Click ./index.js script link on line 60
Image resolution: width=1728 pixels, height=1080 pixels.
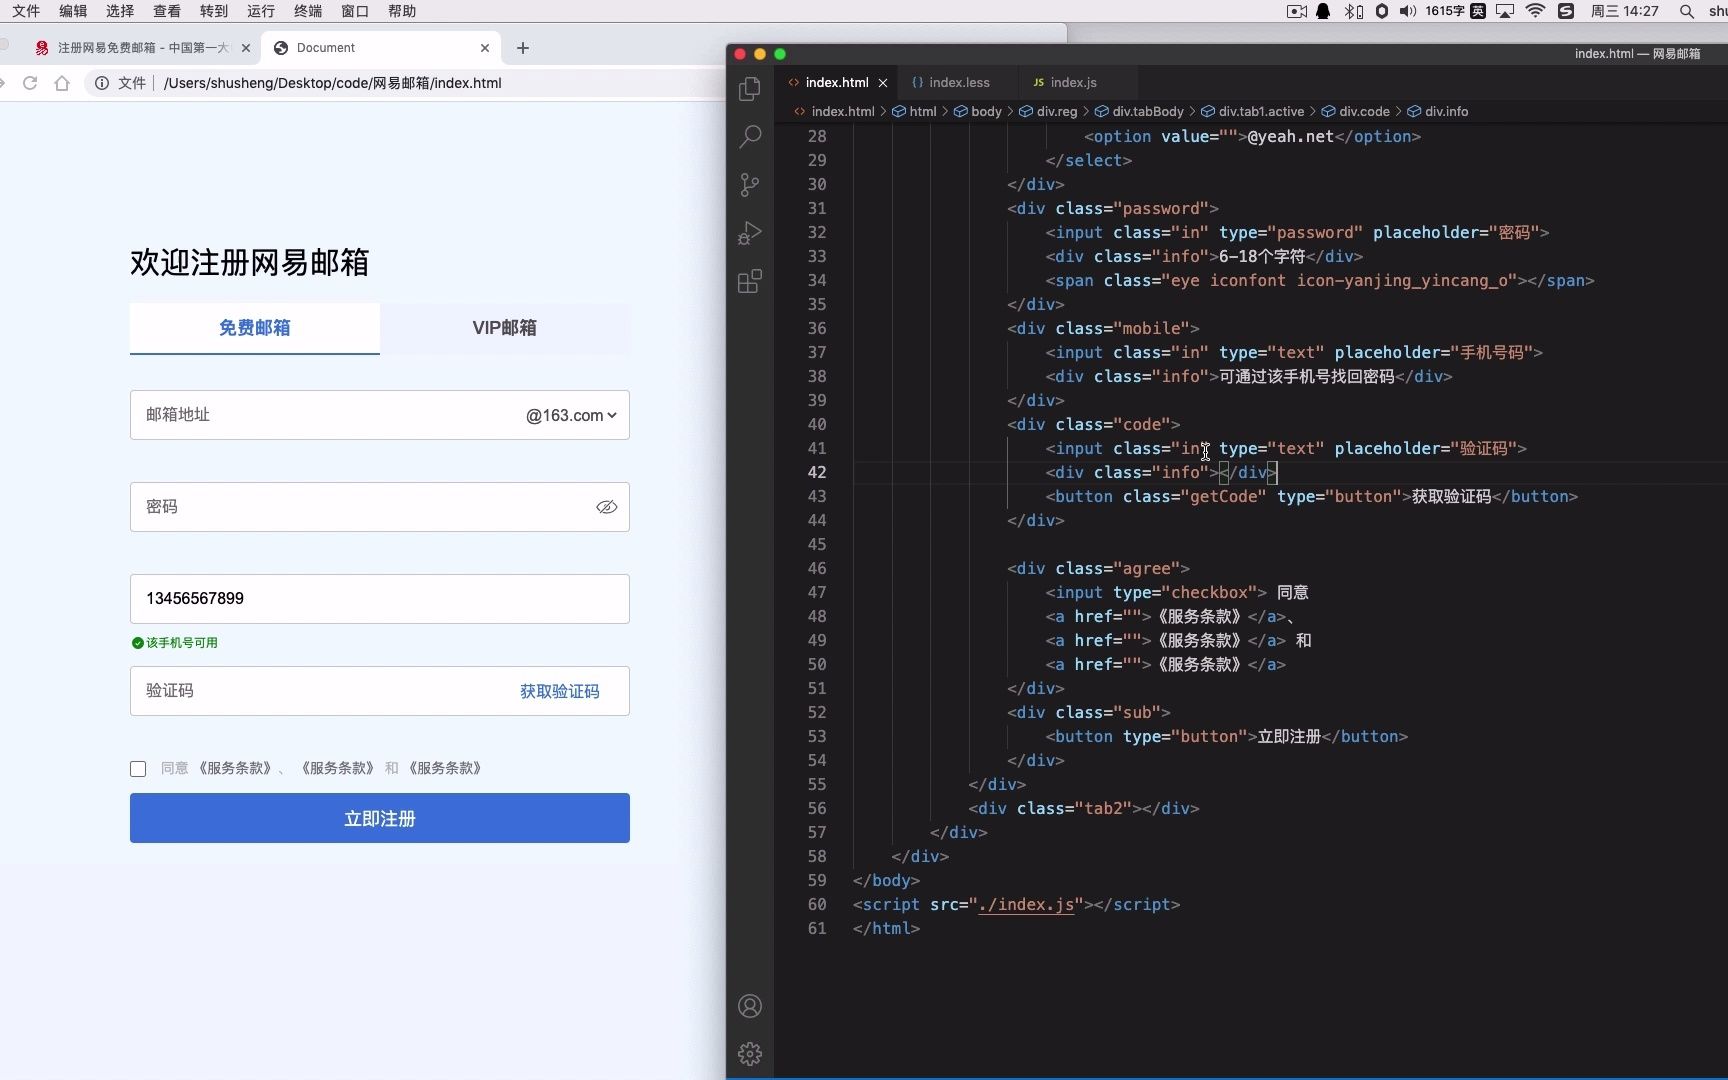1026,904
